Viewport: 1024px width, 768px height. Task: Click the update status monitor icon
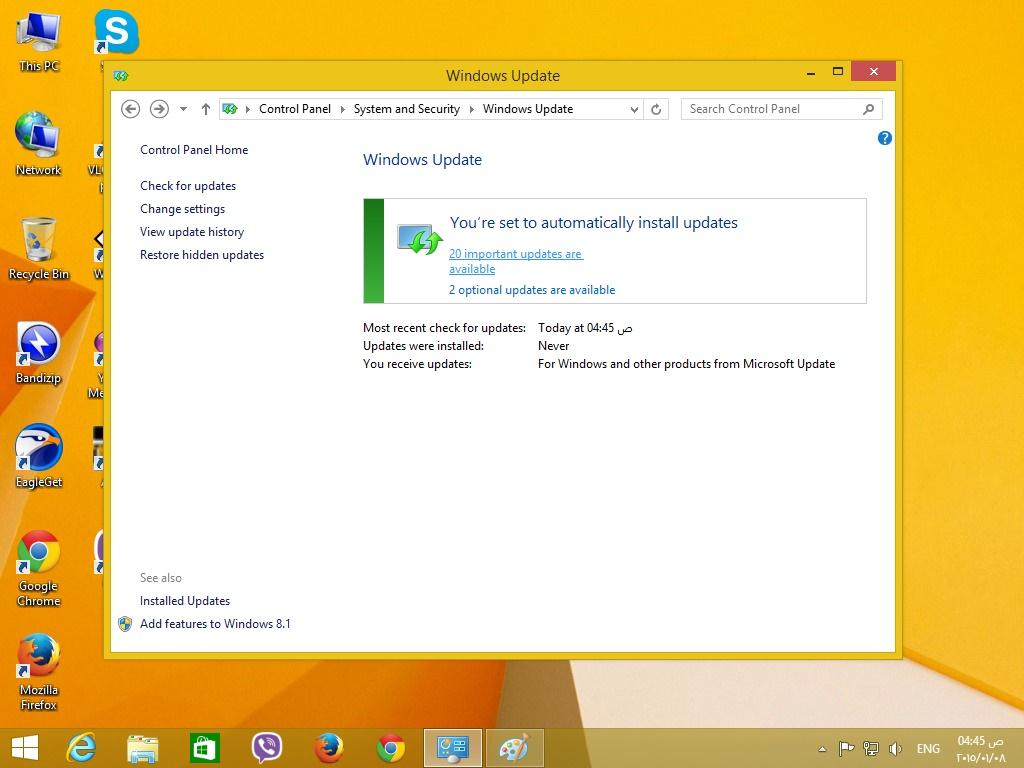(420, 239)
